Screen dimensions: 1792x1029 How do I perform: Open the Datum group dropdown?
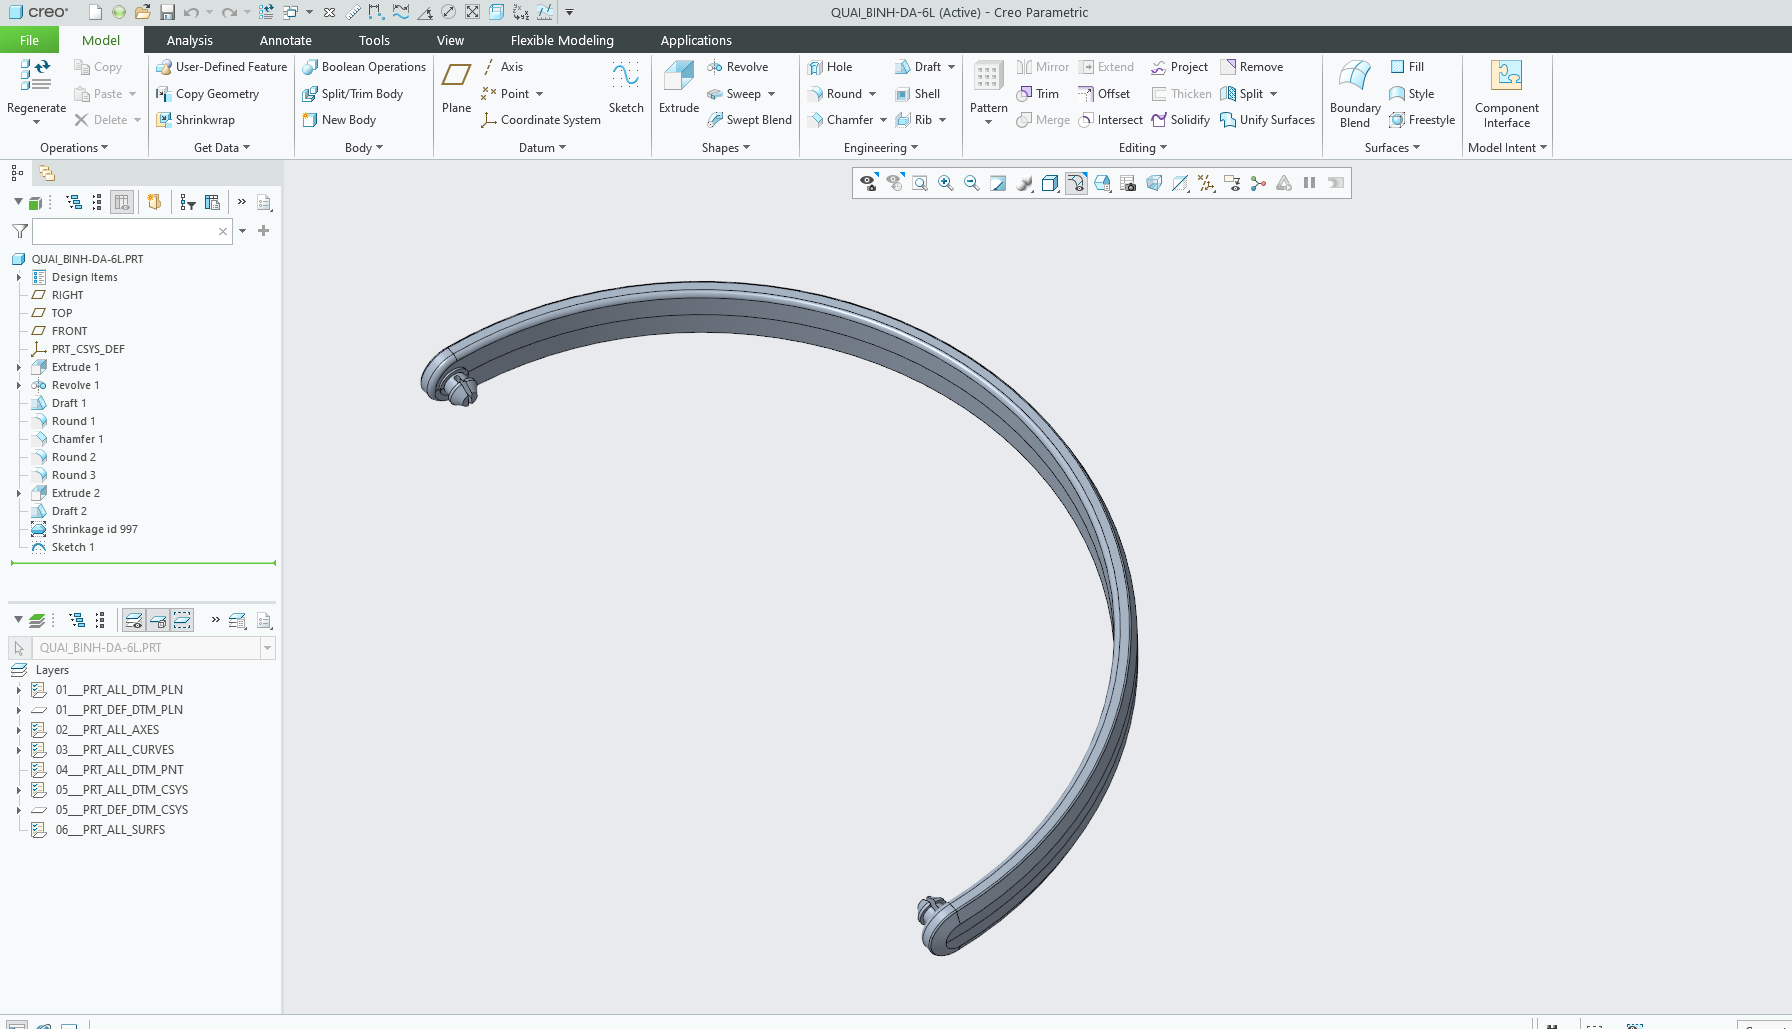(x=542, y=148)
